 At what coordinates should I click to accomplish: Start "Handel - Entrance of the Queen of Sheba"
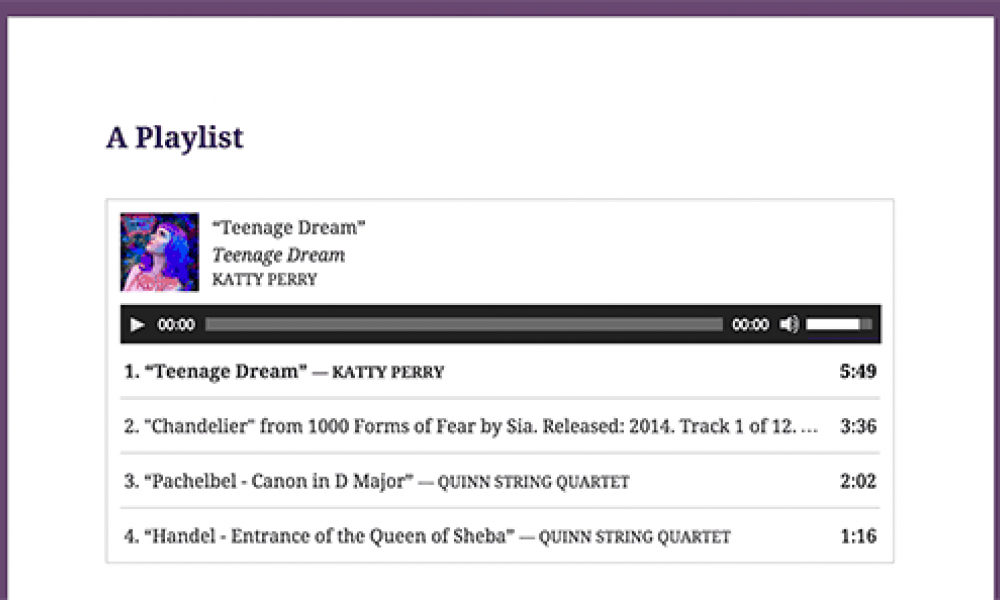click(x=329, y=536)
